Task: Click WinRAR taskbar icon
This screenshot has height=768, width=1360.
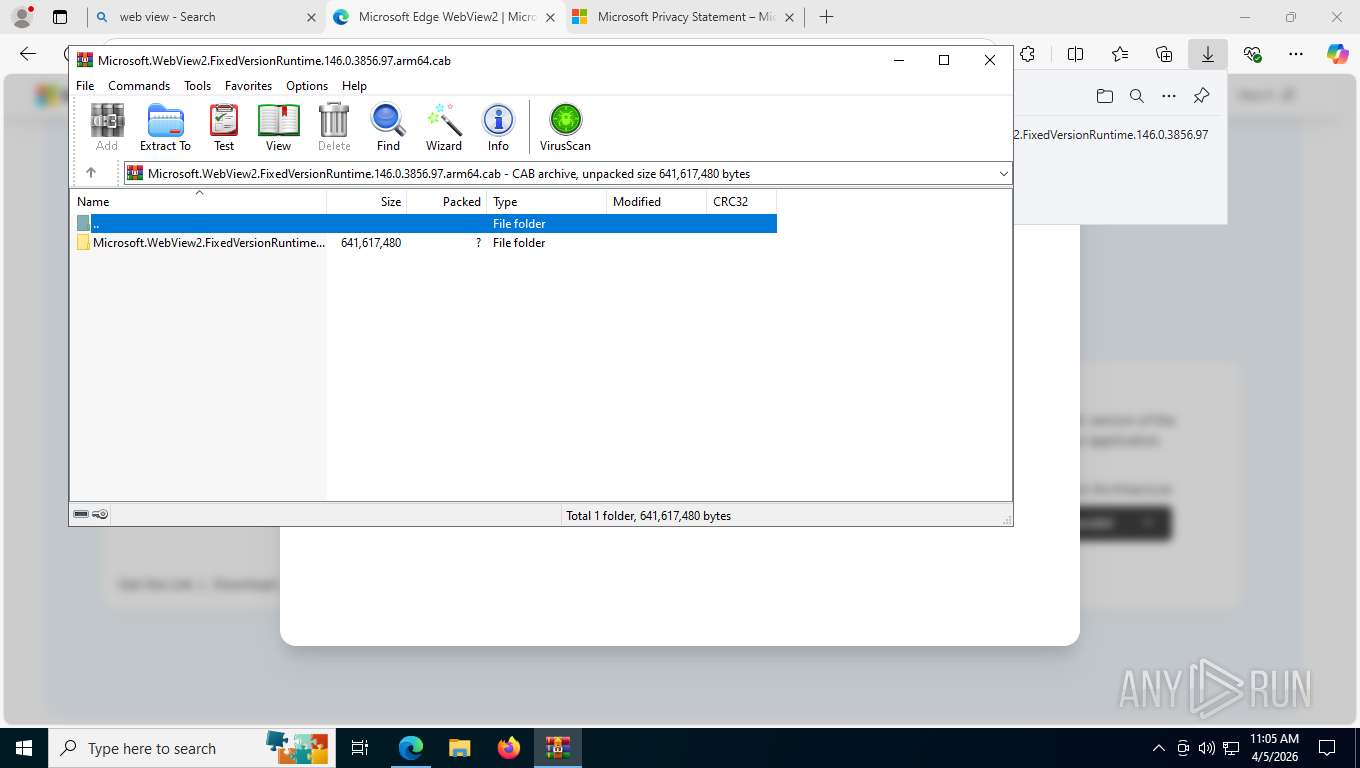Action: coord(558,748)
